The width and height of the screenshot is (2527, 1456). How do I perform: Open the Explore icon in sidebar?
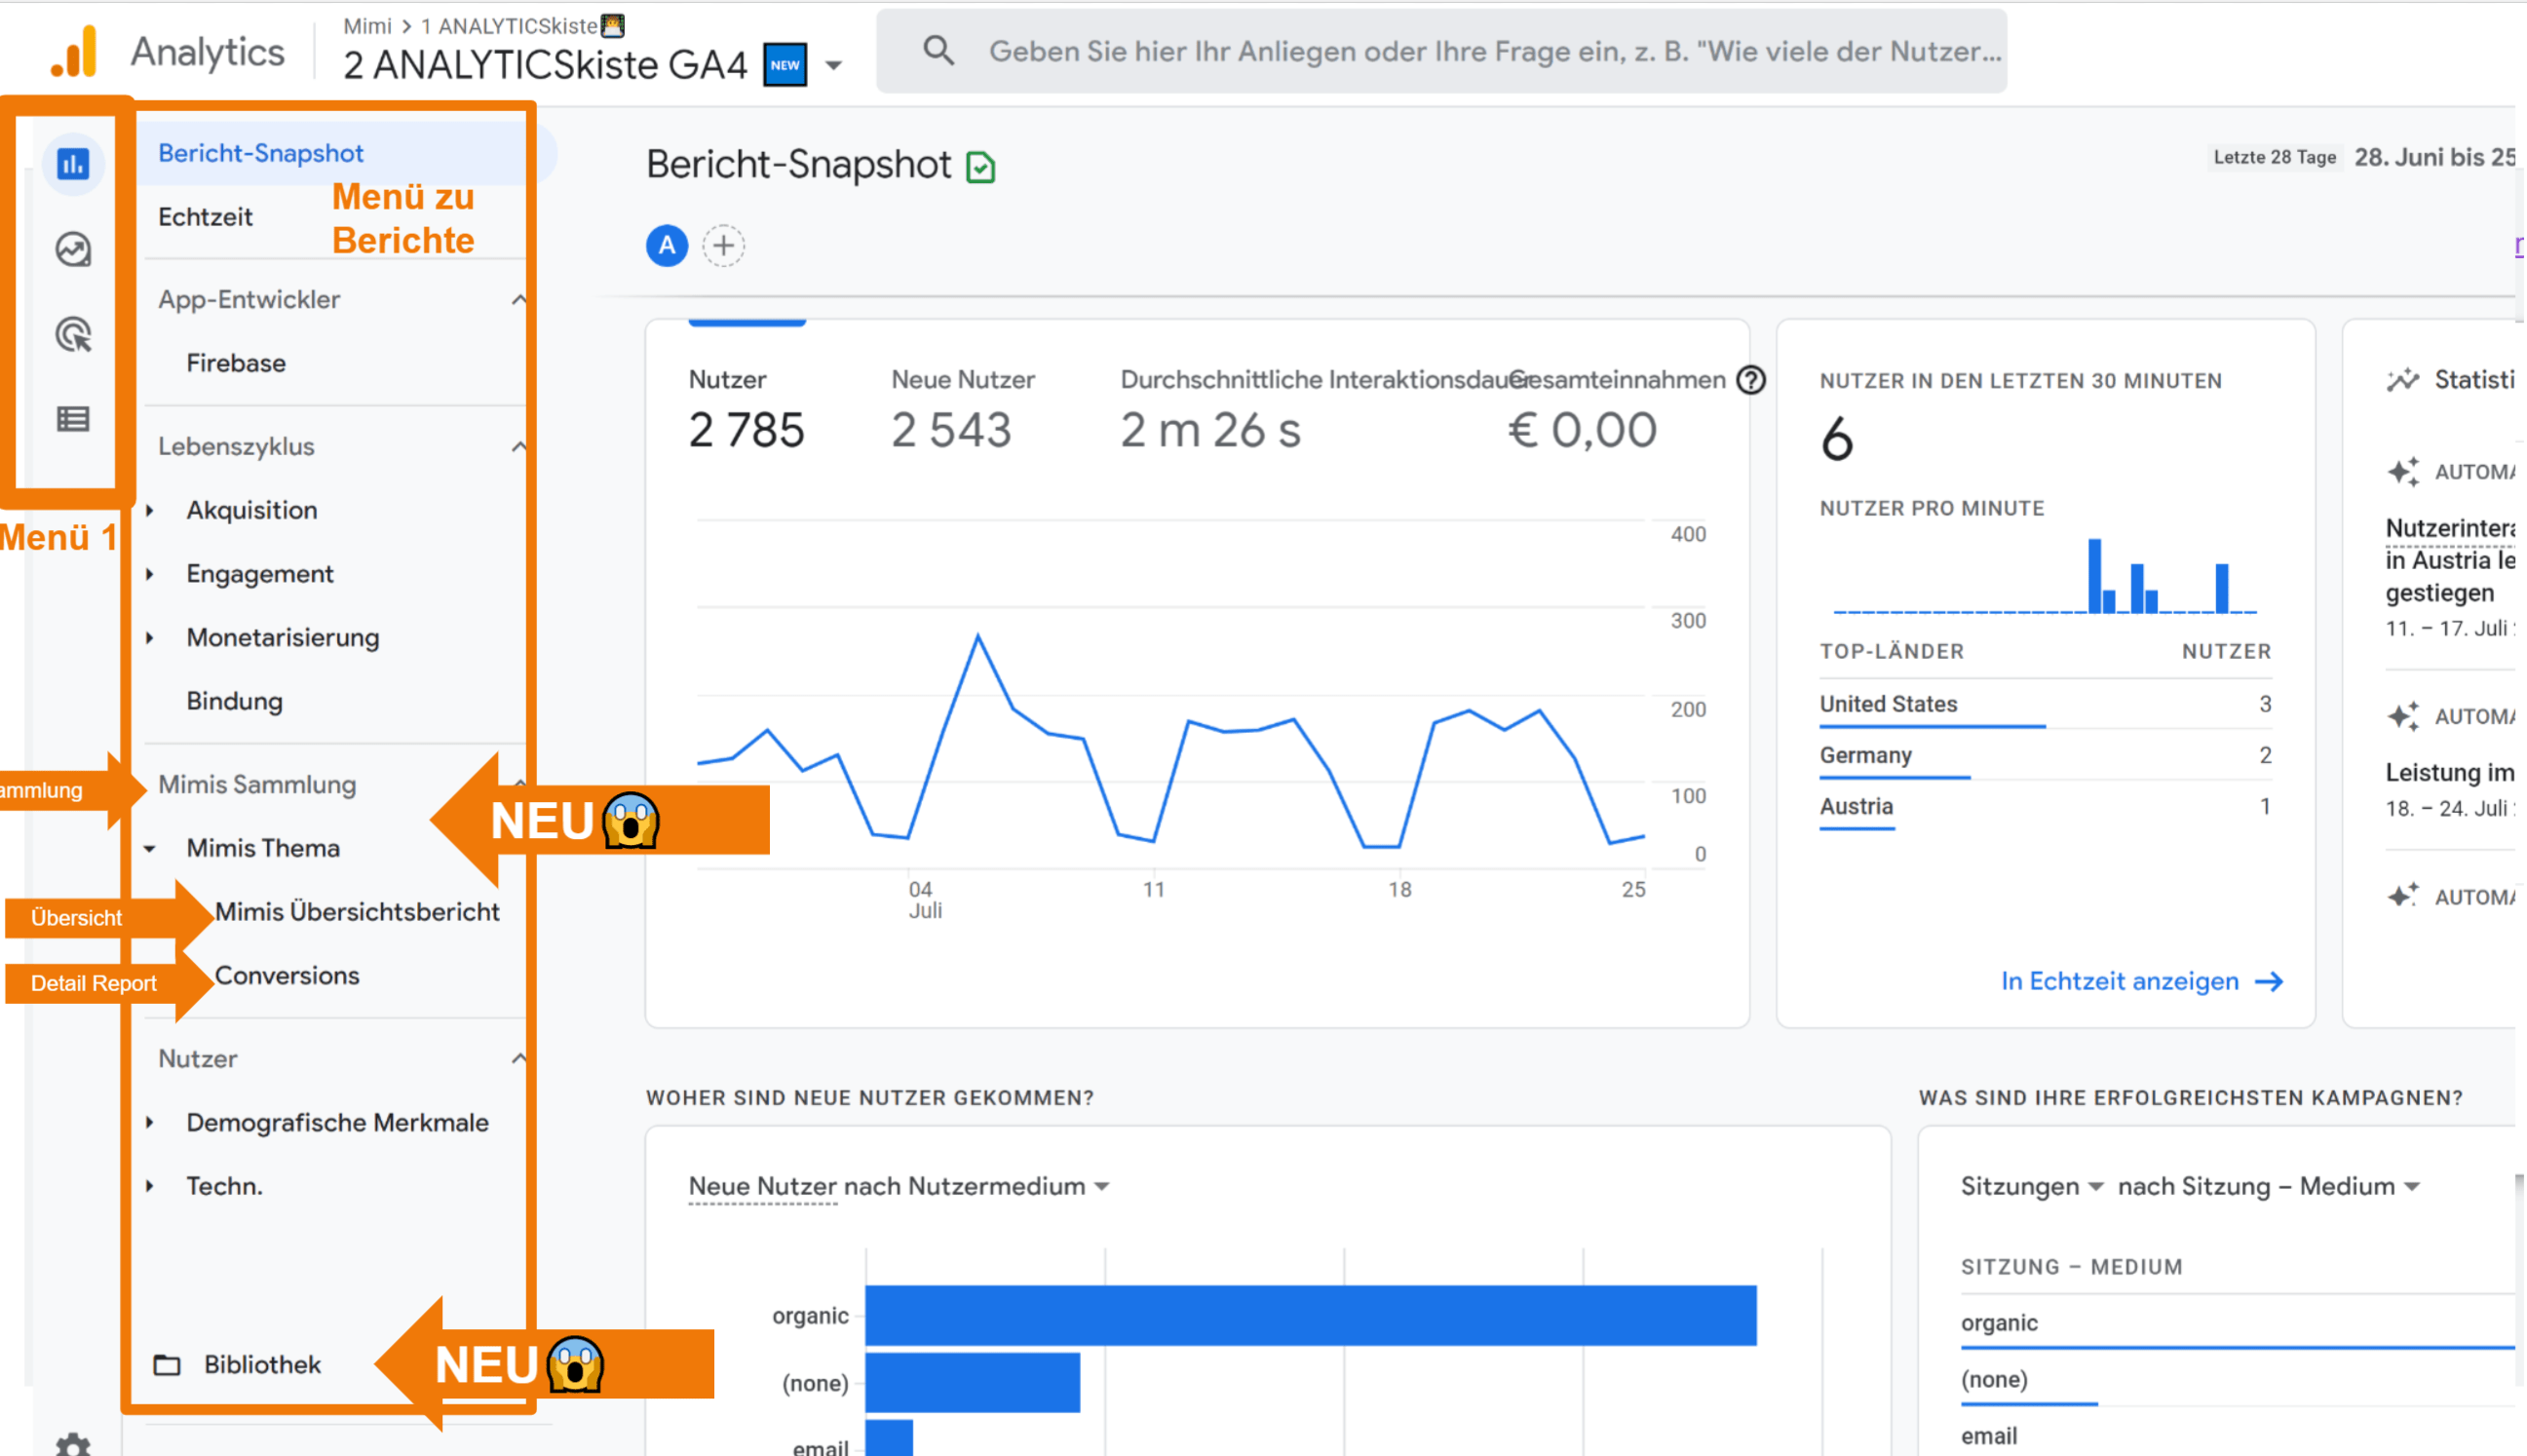73,249
